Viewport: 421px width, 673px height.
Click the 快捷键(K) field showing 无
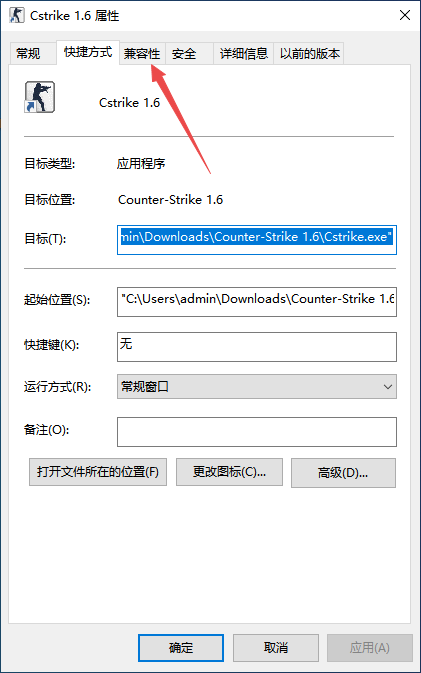[x=257, y=346]
